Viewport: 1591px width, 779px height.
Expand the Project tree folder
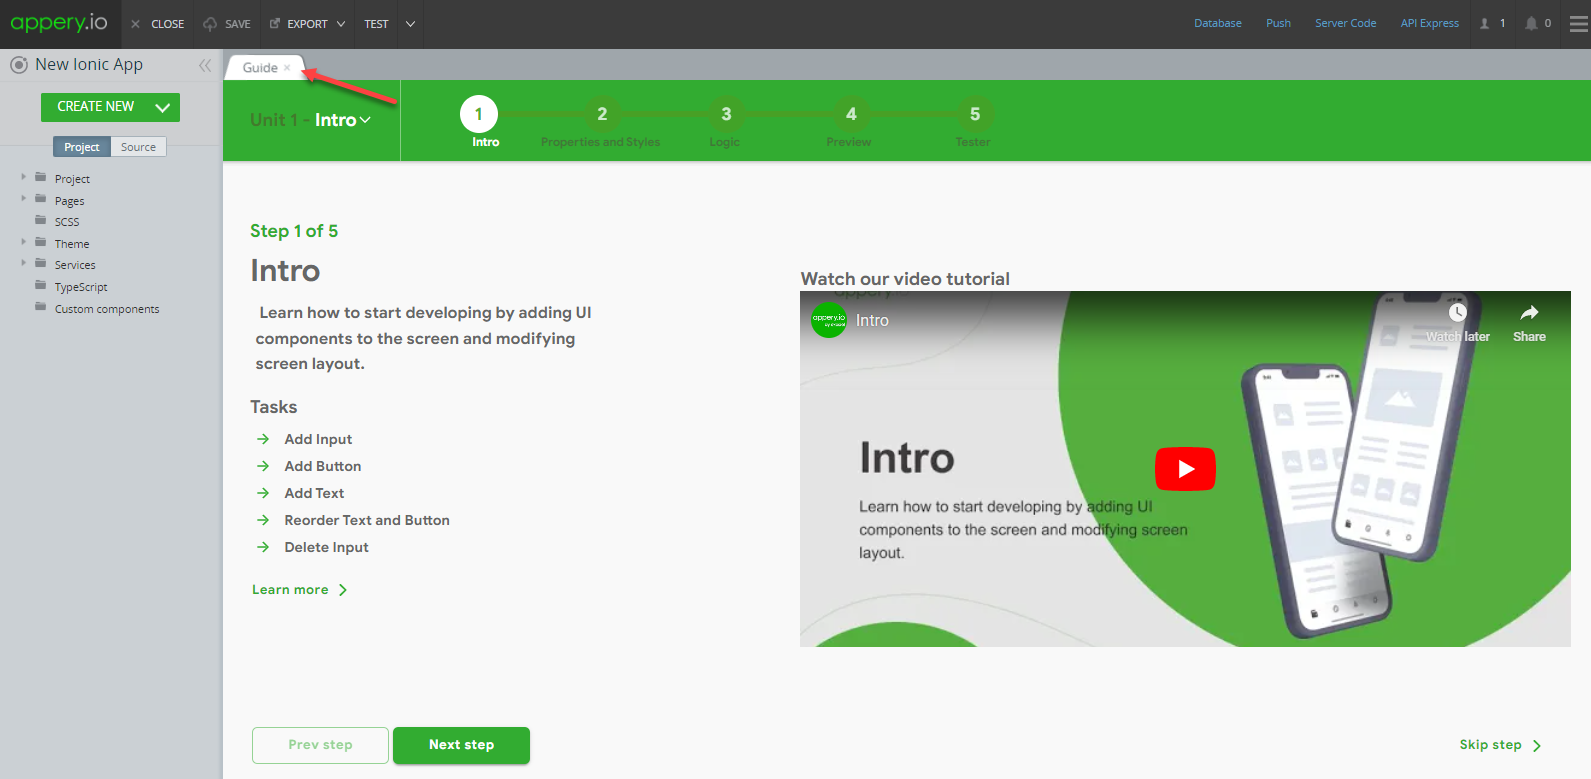(24, 177)
